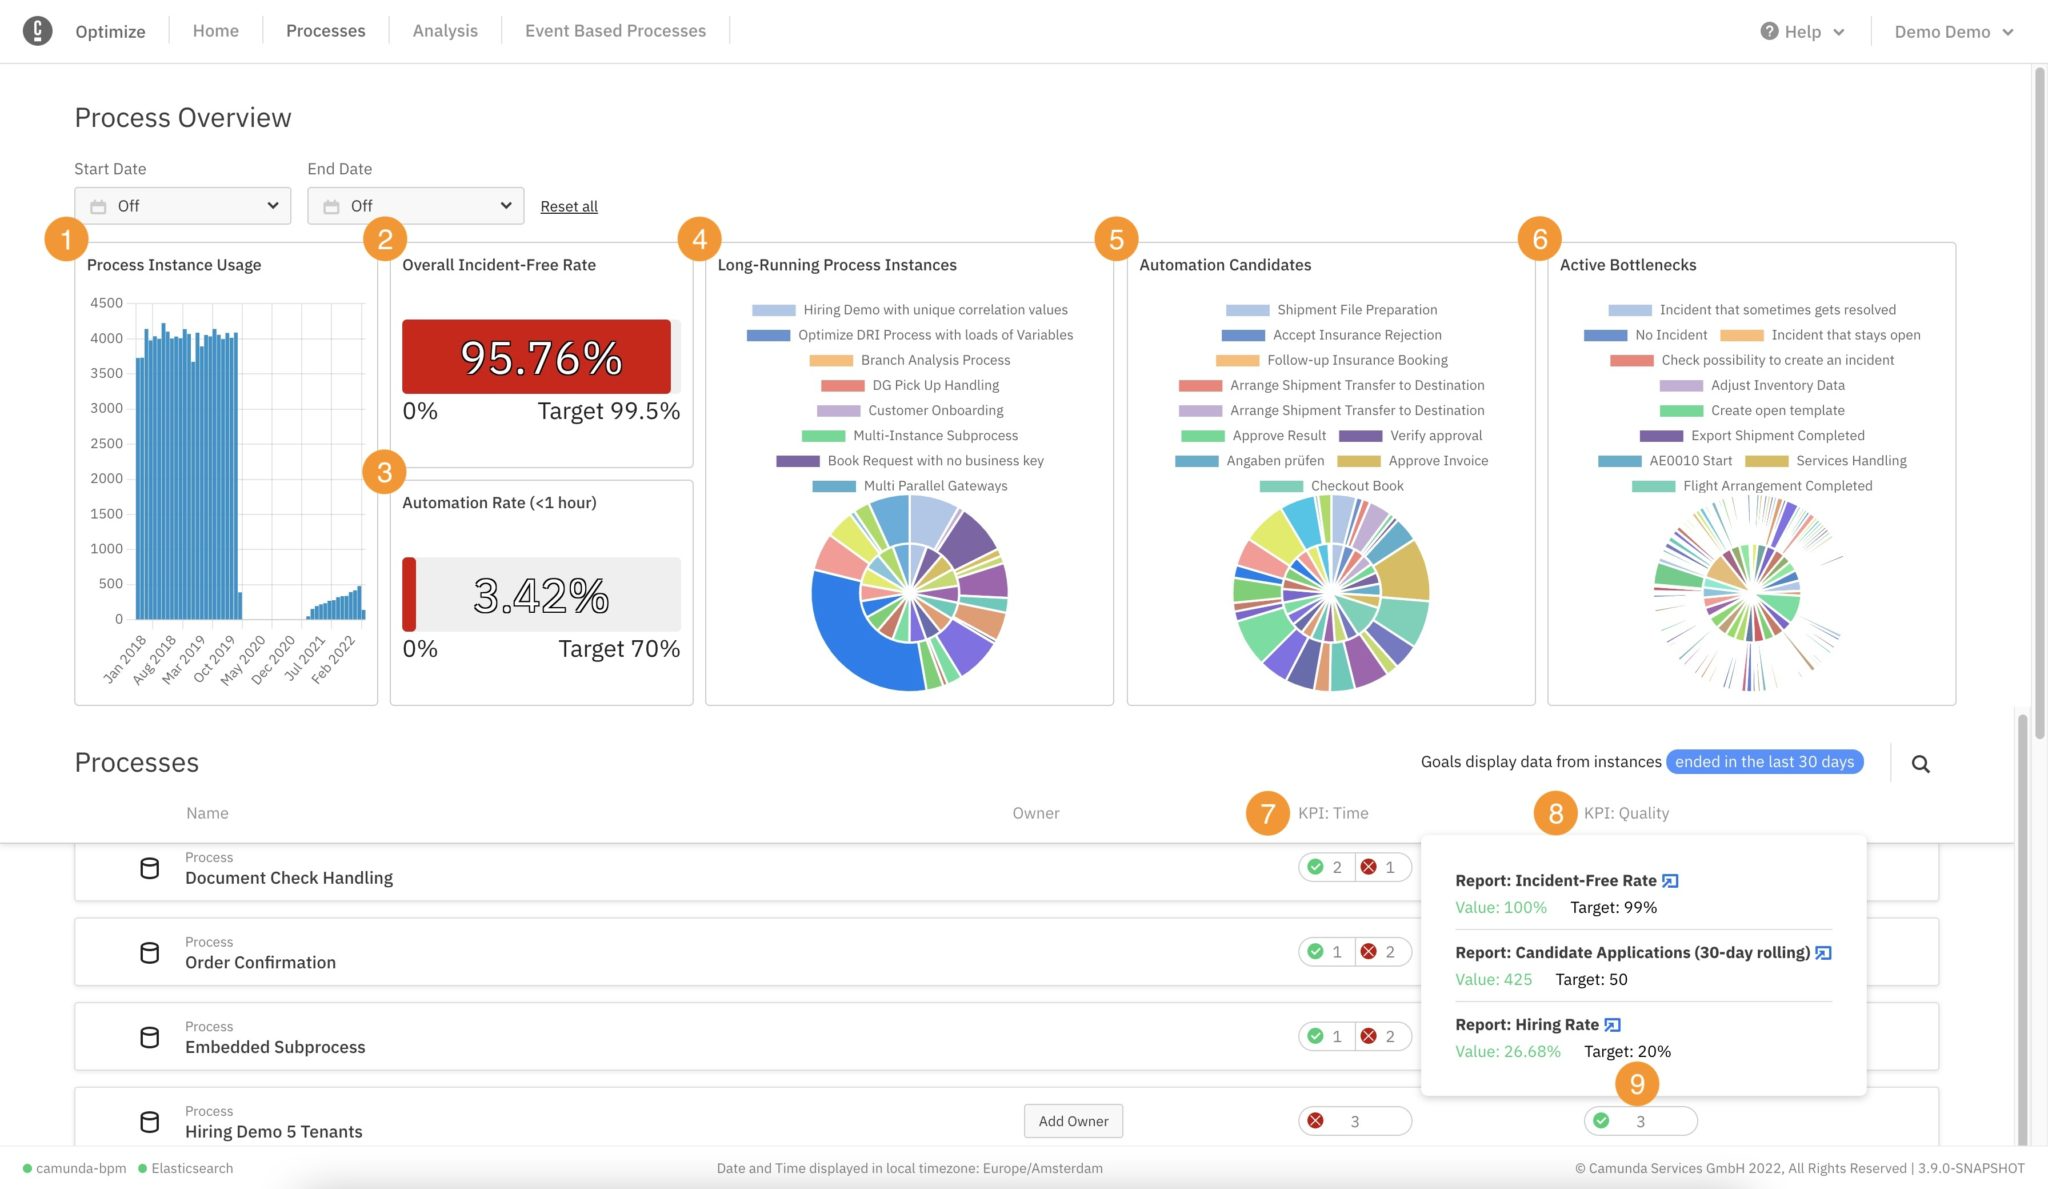Toggle the No Incident legend entry

pyautogui.click(x=1670, y=335)
